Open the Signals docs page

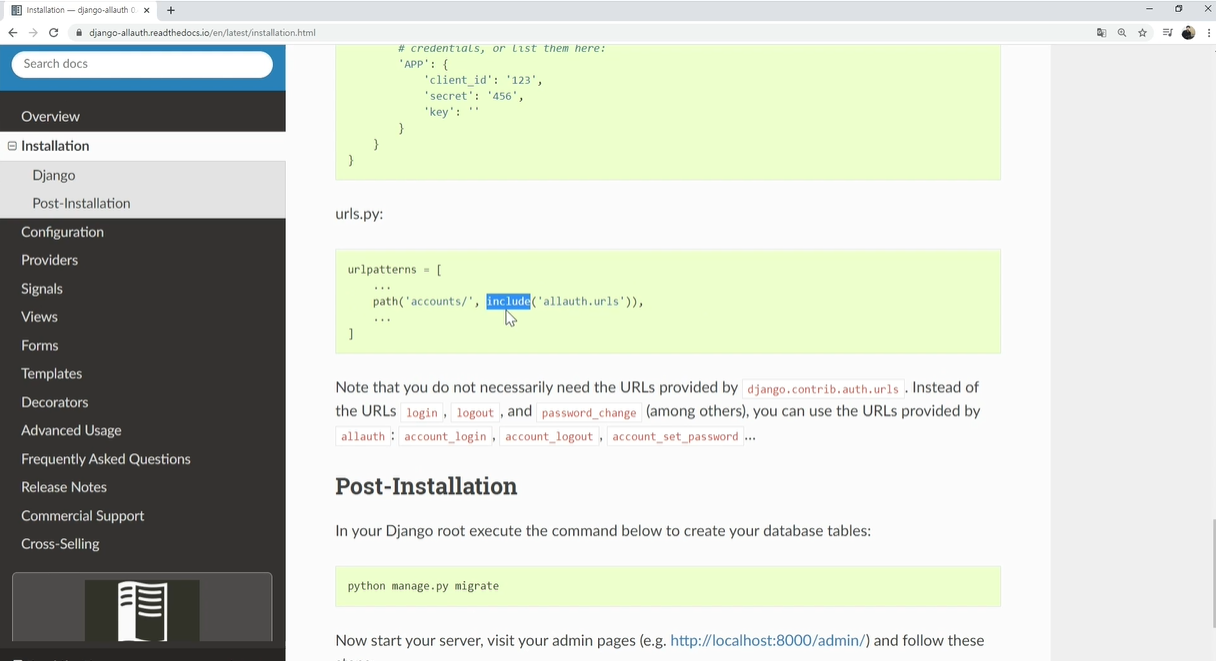(42, 288)
